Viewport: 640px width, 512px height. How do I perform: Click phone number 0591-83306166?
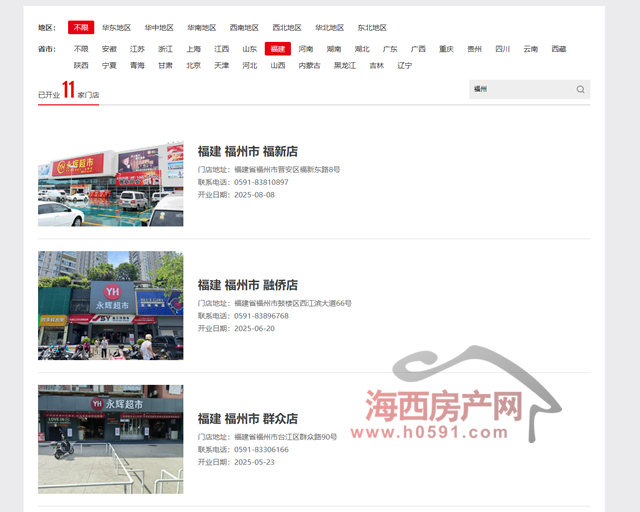coord(261,450)
